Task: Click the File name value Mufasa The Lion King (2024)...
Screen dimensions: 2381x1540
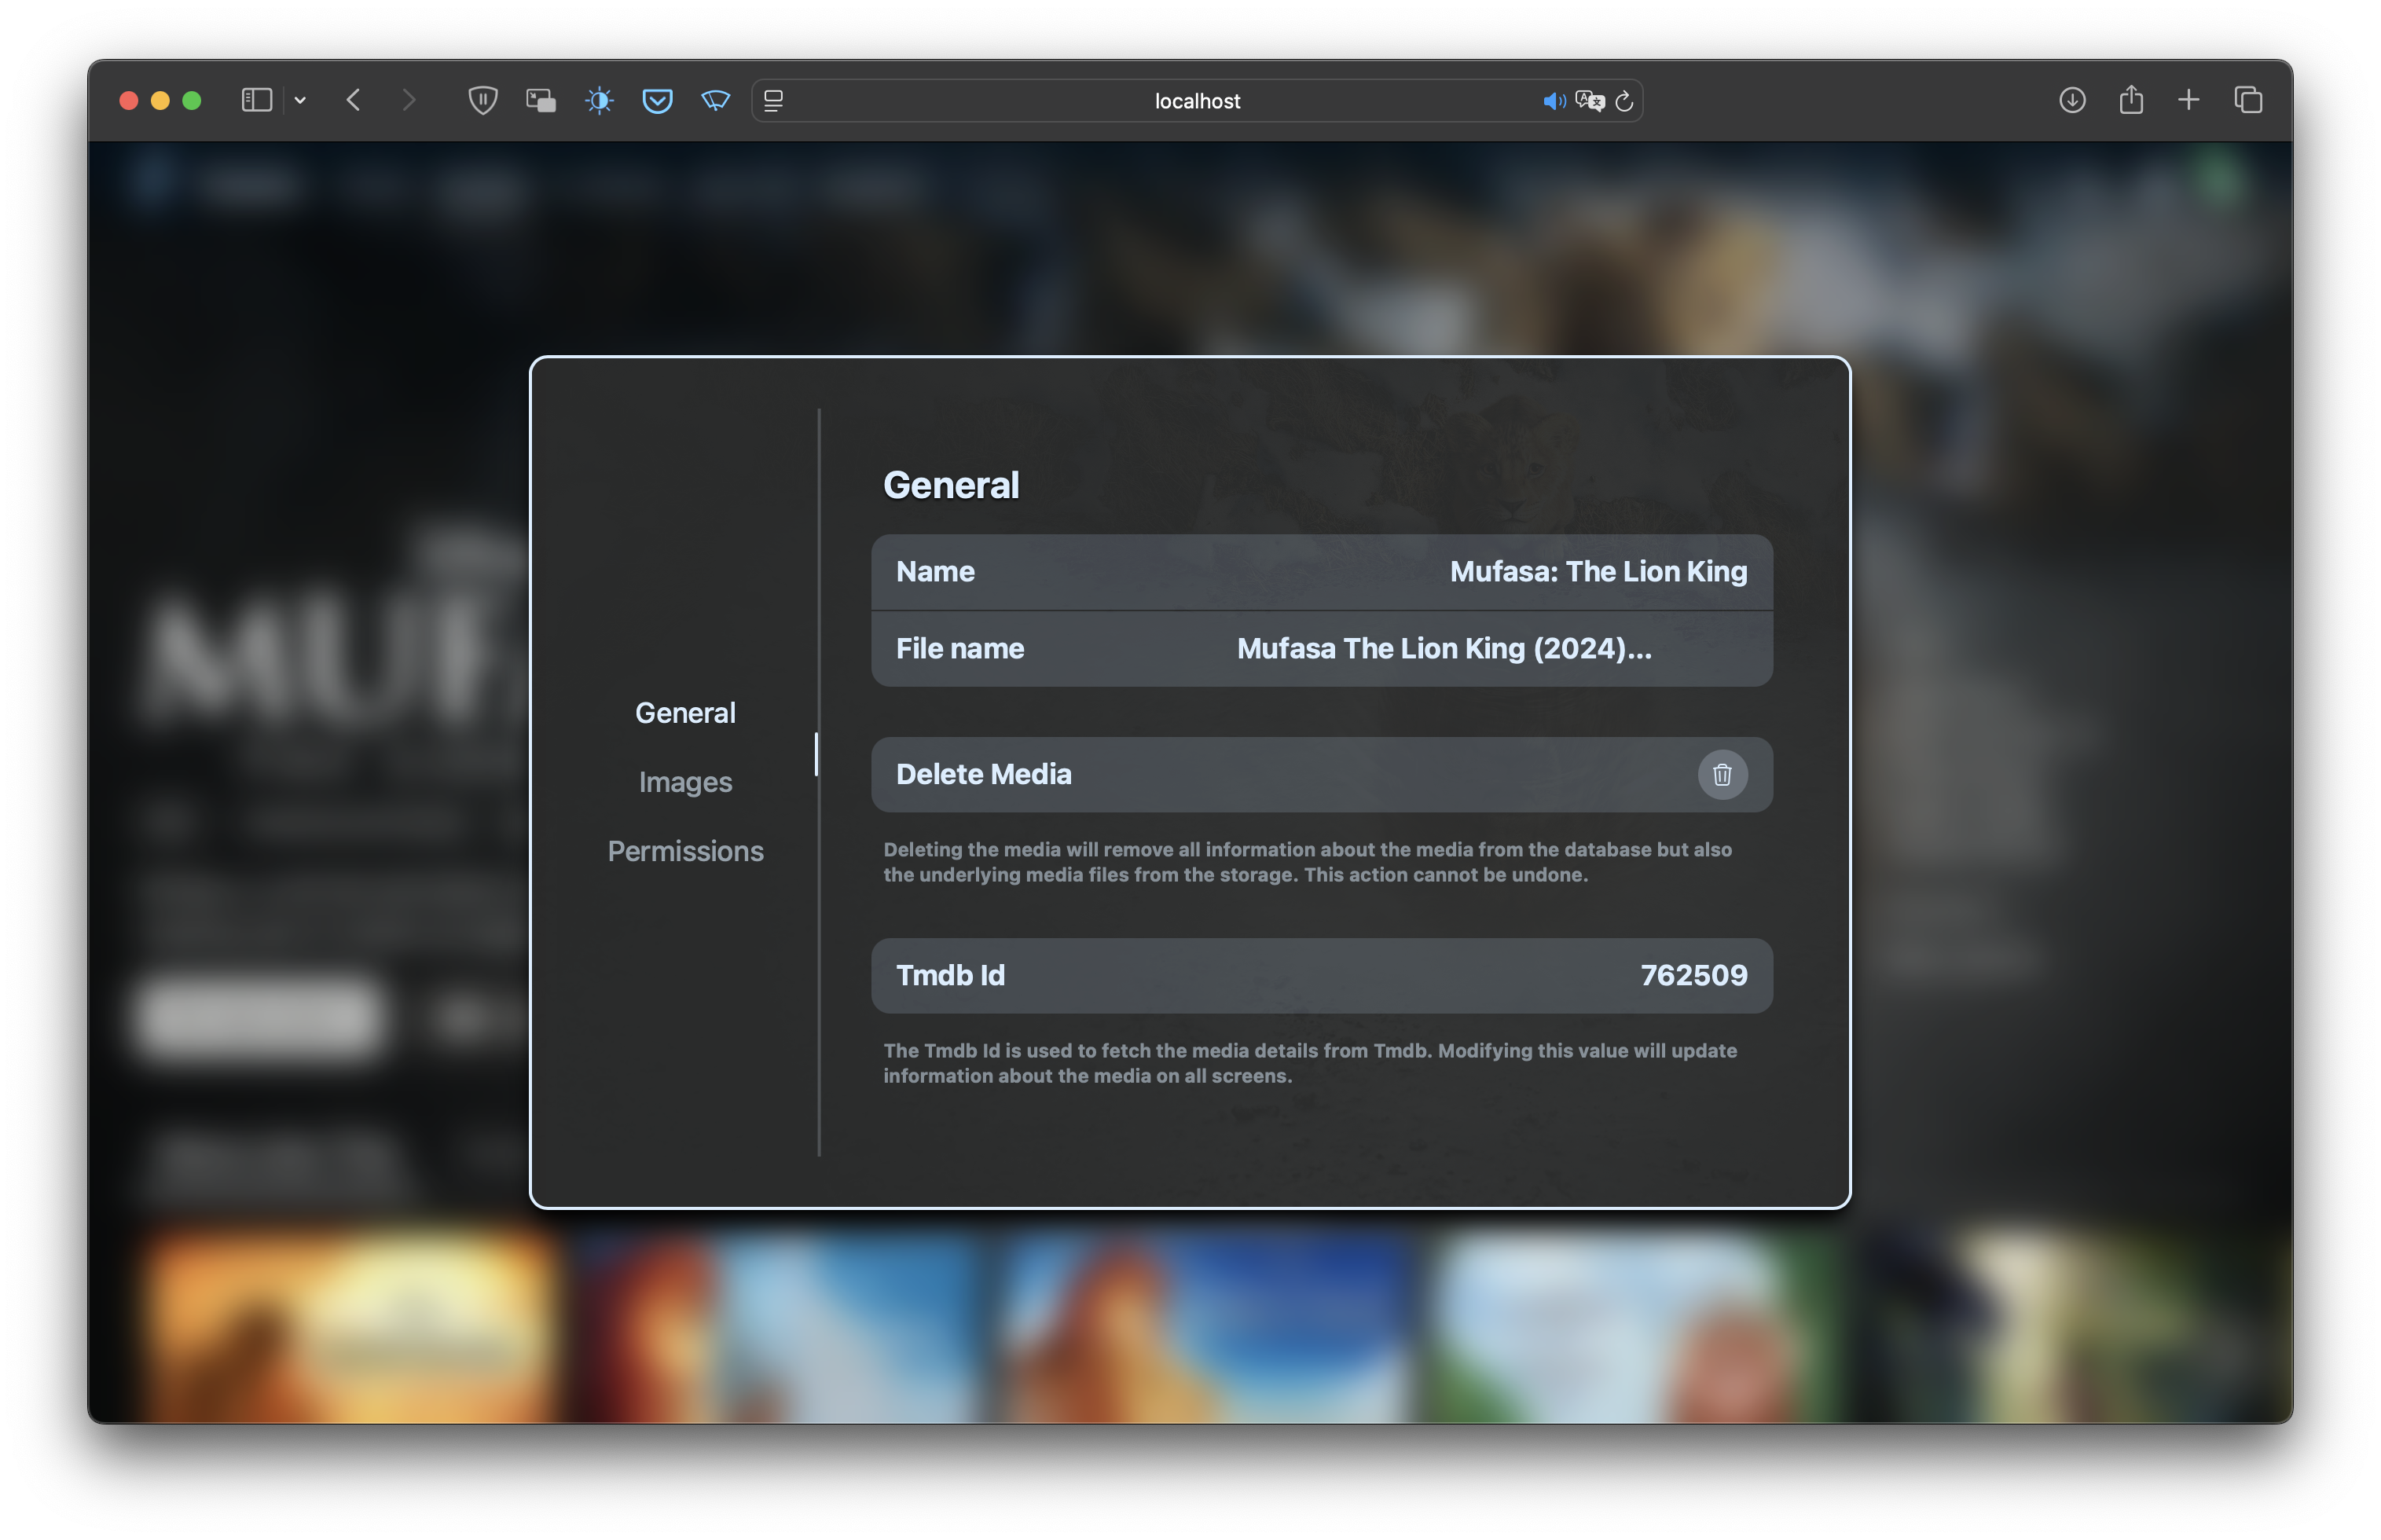Action: click(x=1444, y=648)
